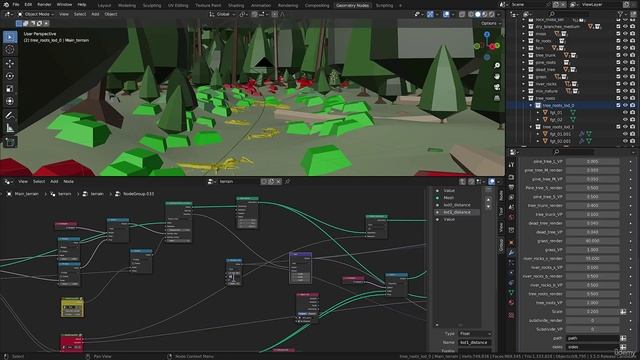Hide the grass collection via eye icon
This screenshot has height=360, width=640.
pyautogui.click(x=625, y=77)
